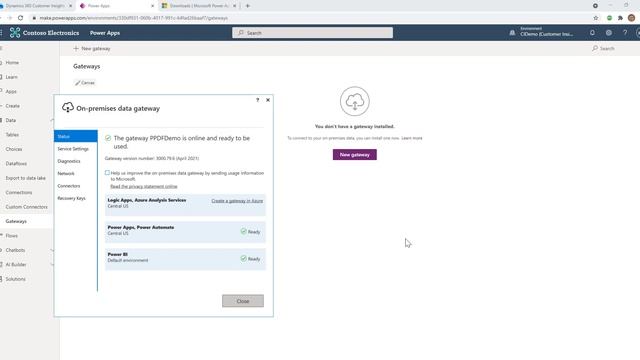Open a new browser tab with plus
Image resolution: width=640 pixels, height=360 pixels.
[x=247, y=6]
